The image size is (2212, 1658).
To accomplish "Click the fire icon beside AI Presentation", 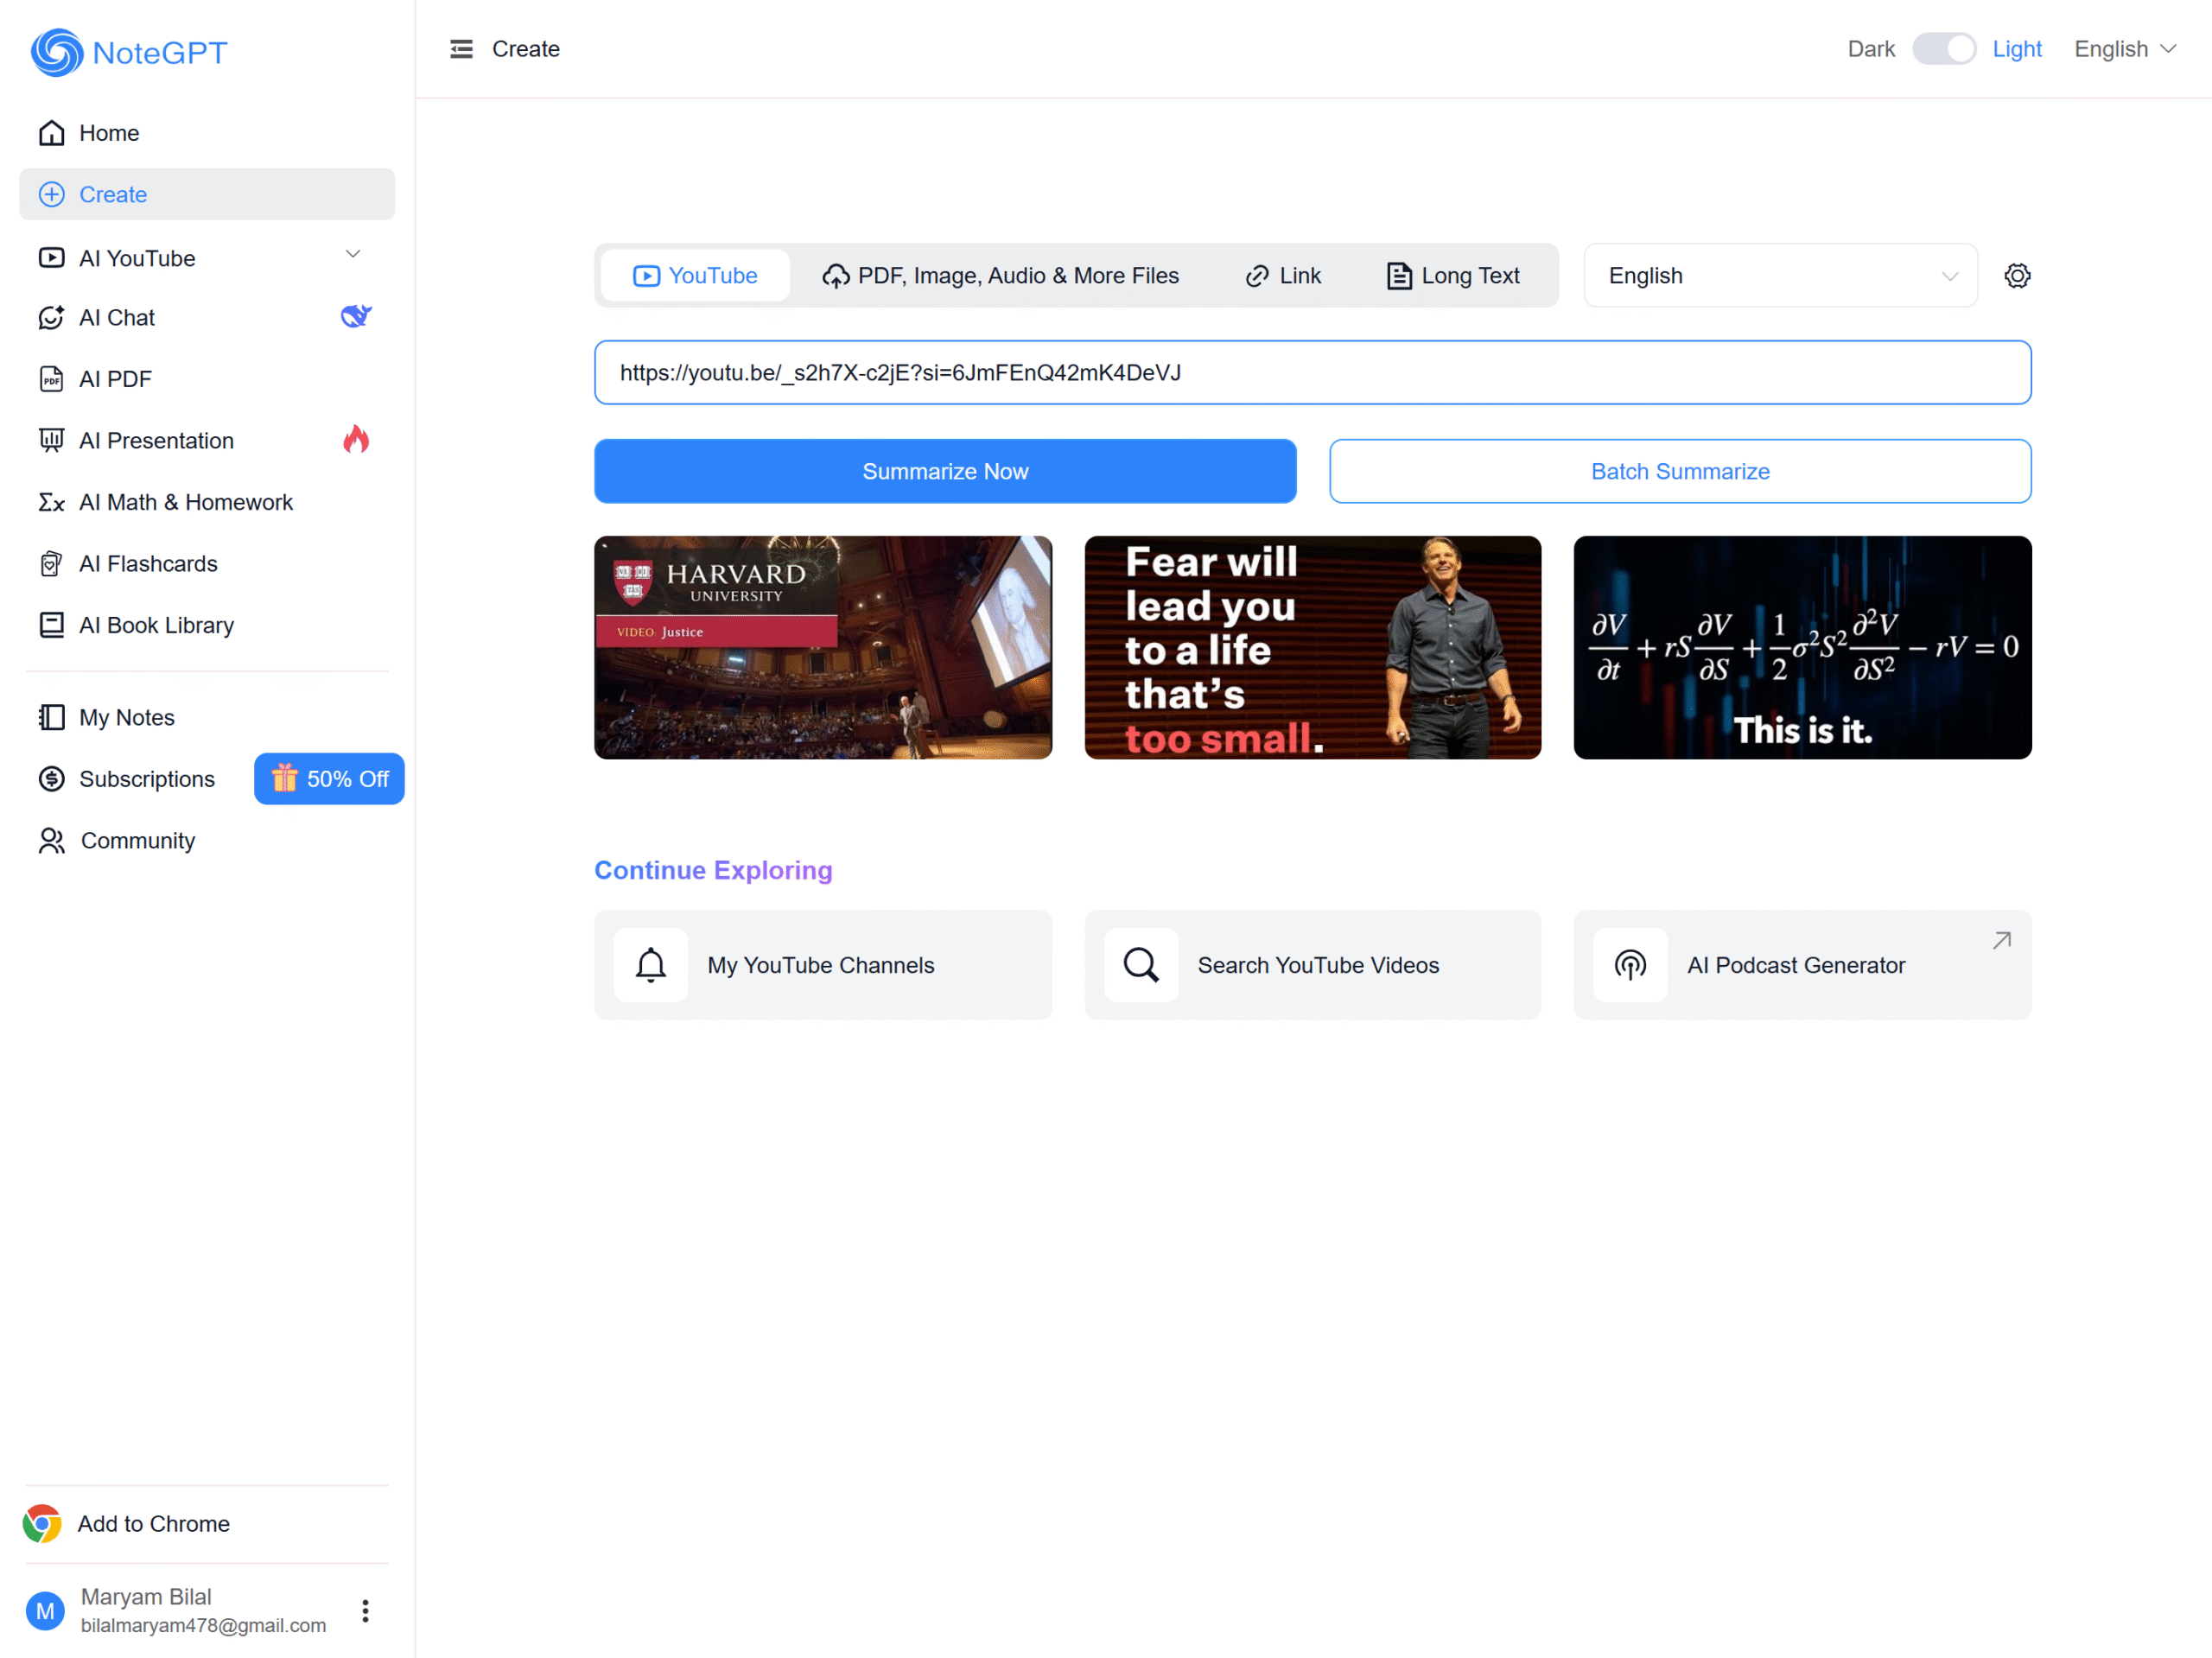I will point(356,440).
